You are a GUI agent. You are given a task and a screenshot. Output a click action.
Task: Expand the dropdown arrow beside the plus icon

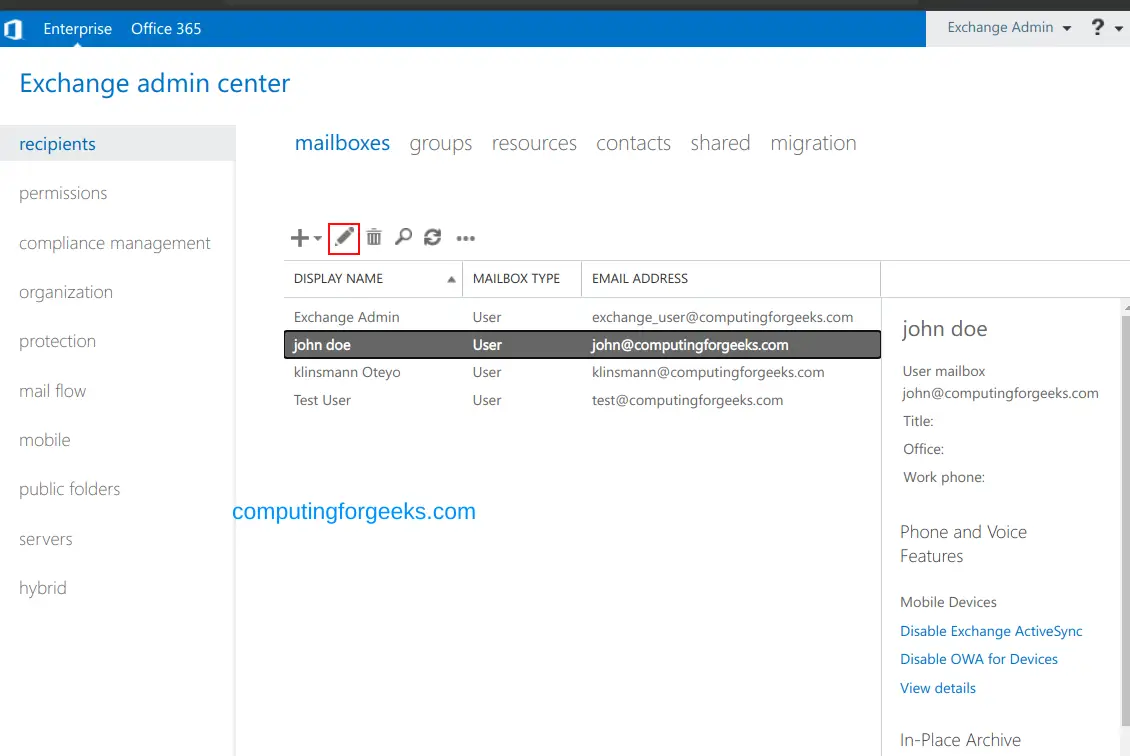coord(318,239)
